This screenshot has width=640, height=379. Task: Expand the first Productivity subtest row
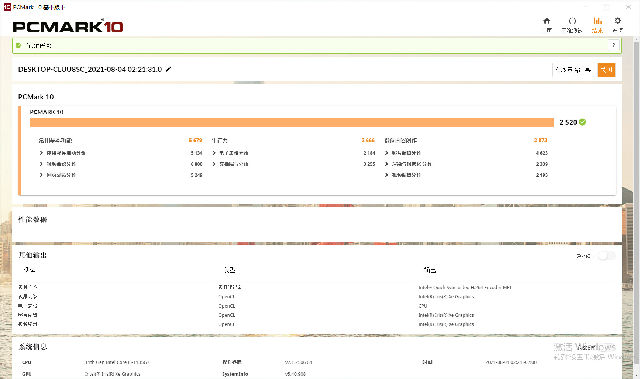(x=214, y=153)
